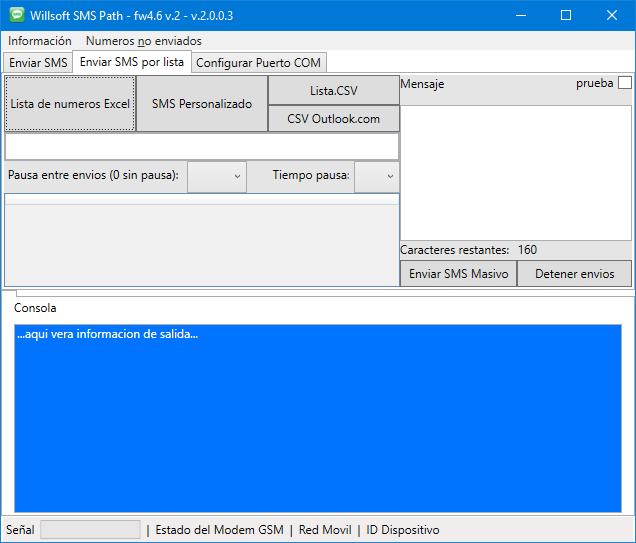Focus the Mensaje text area
636x543 pixels.
pos(516,173)
